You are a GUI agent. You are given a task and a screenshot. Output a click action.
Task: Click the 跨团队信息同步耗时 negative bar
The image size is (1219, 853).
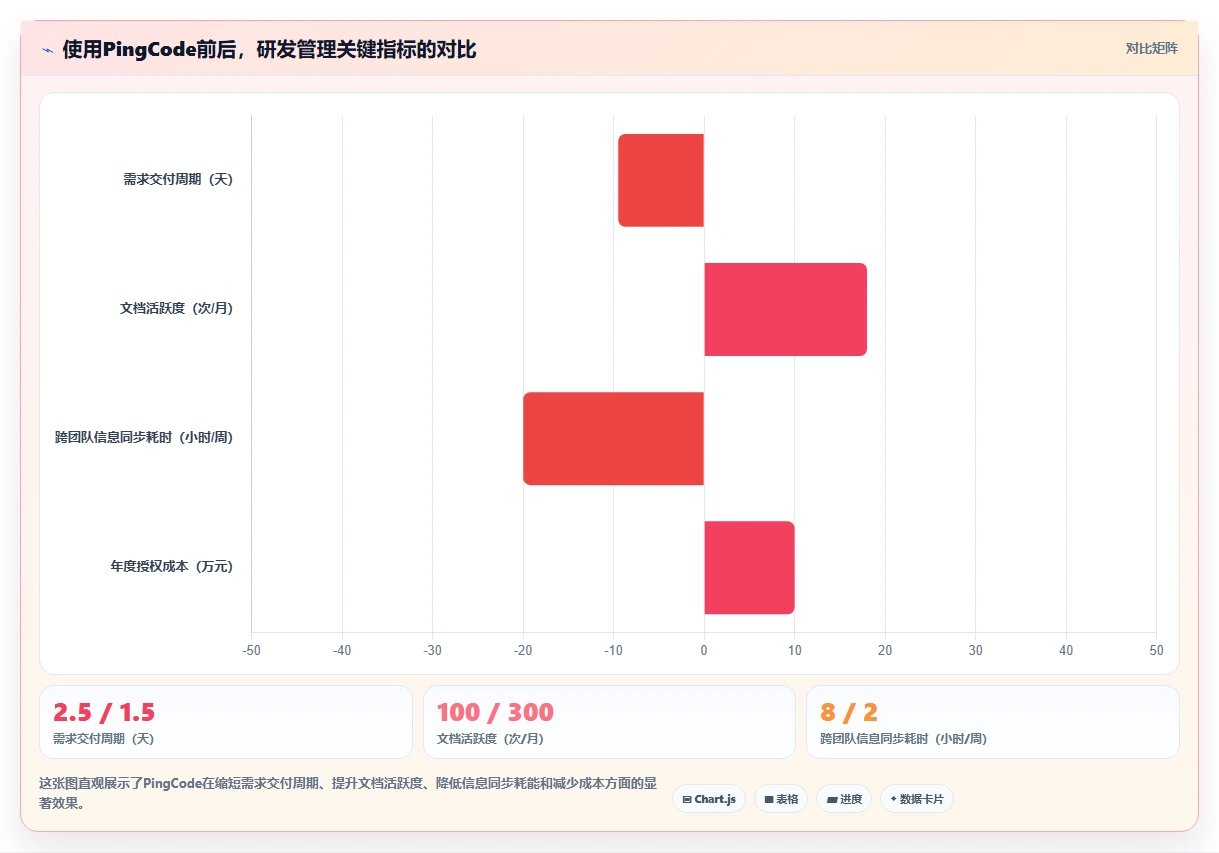click(613, 438)
